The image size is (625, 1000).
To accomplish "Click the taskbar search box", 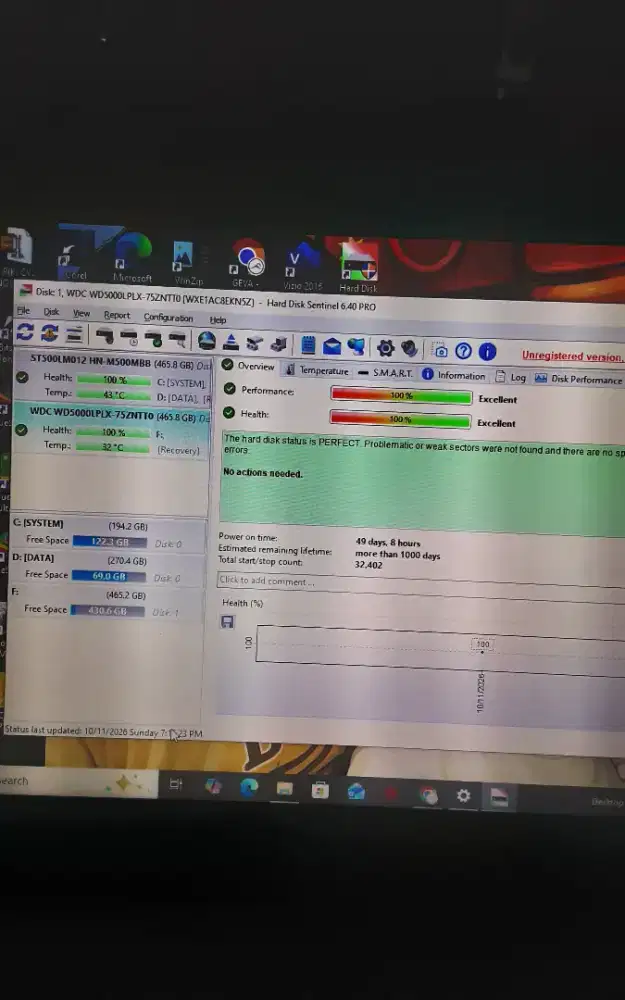I will pos(78,782).
